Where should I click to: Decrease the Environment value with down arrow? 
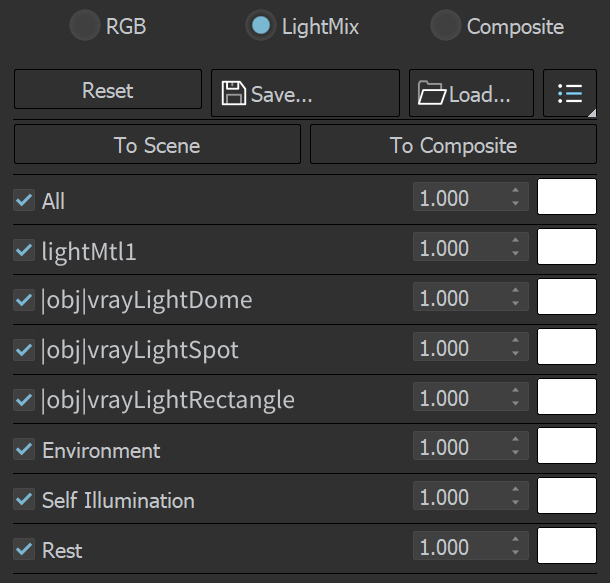coord(515,453)
